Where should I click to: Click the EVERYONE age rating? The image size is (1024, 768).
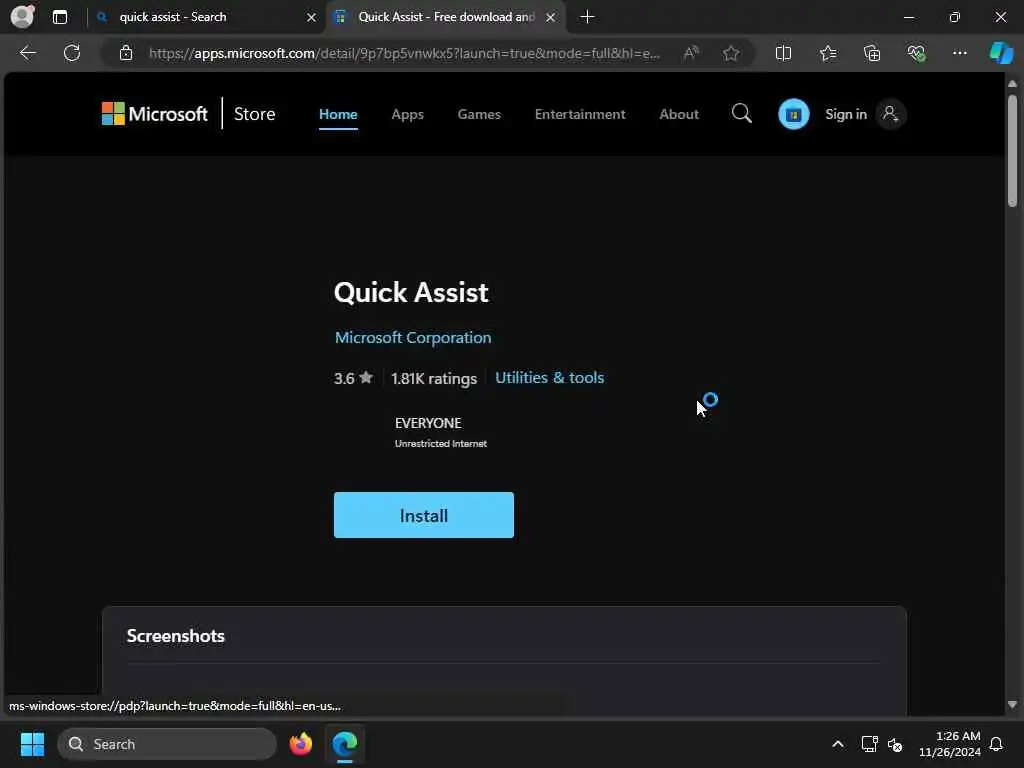(x=428, y=423)
